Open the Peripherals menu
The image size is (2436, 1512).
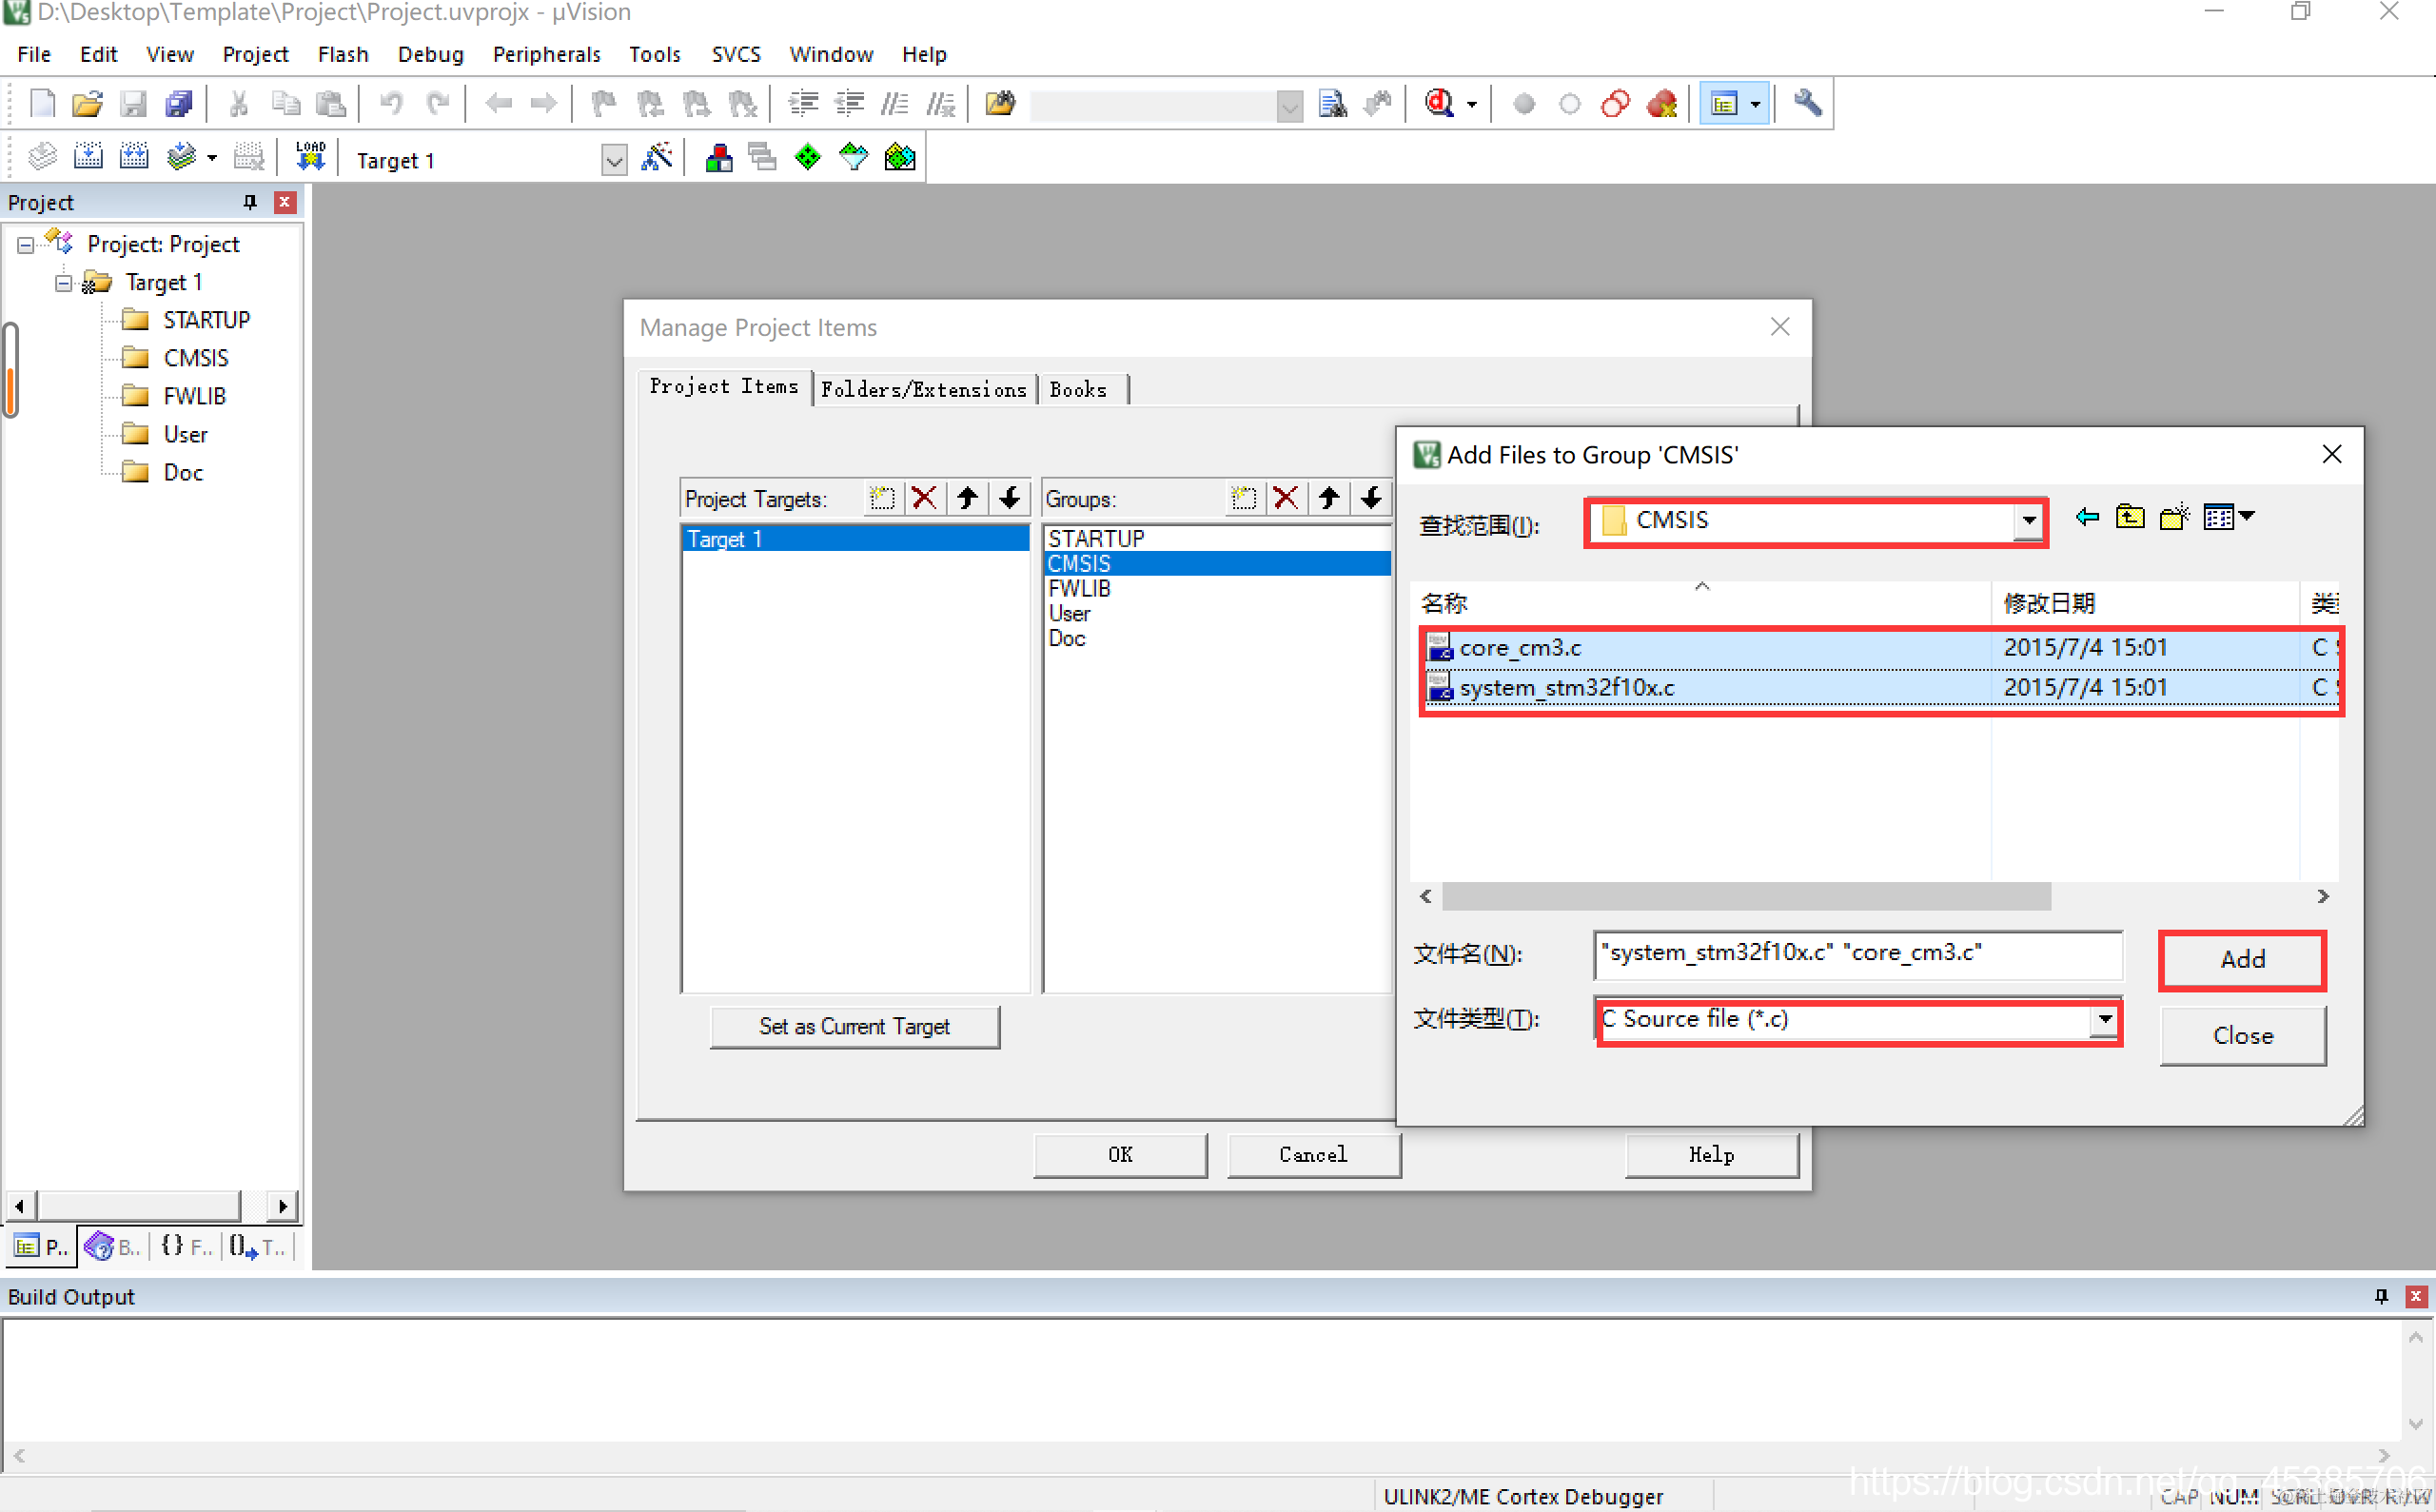click(x=546, y=54)
